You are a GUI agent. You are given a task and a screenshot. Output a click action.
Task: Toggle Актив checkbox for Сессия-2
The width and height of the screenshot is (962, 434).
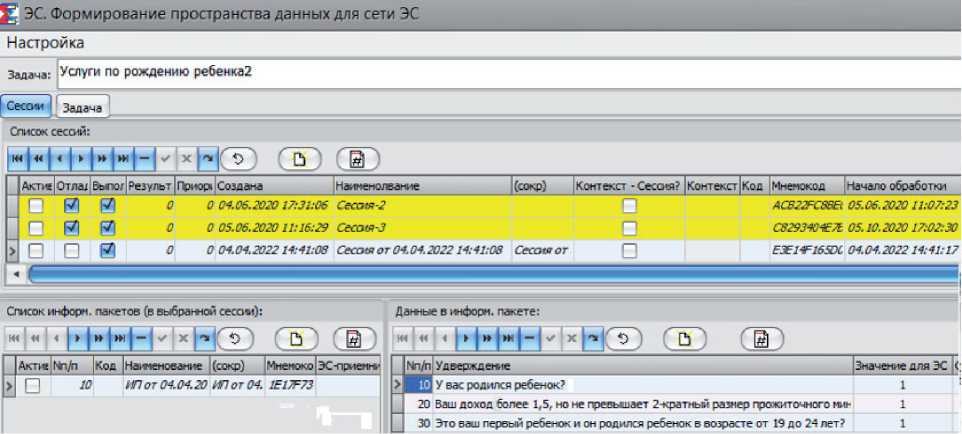[x=36, y=206]
